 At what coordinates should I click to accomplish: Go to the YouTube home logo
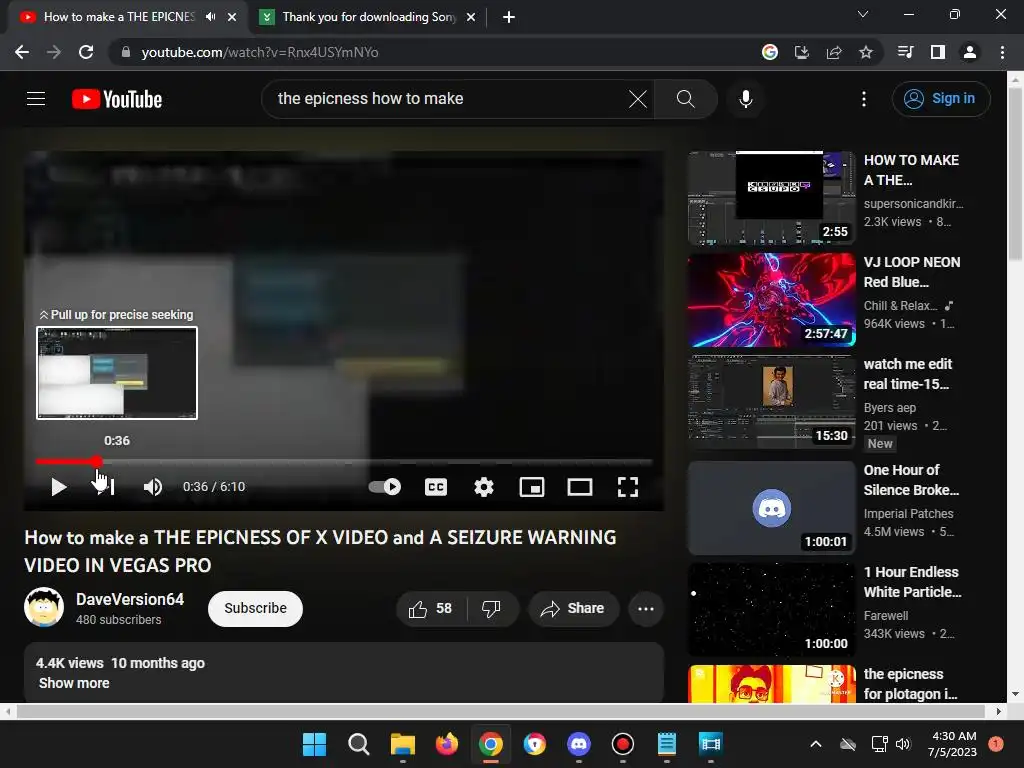[117, 99]
